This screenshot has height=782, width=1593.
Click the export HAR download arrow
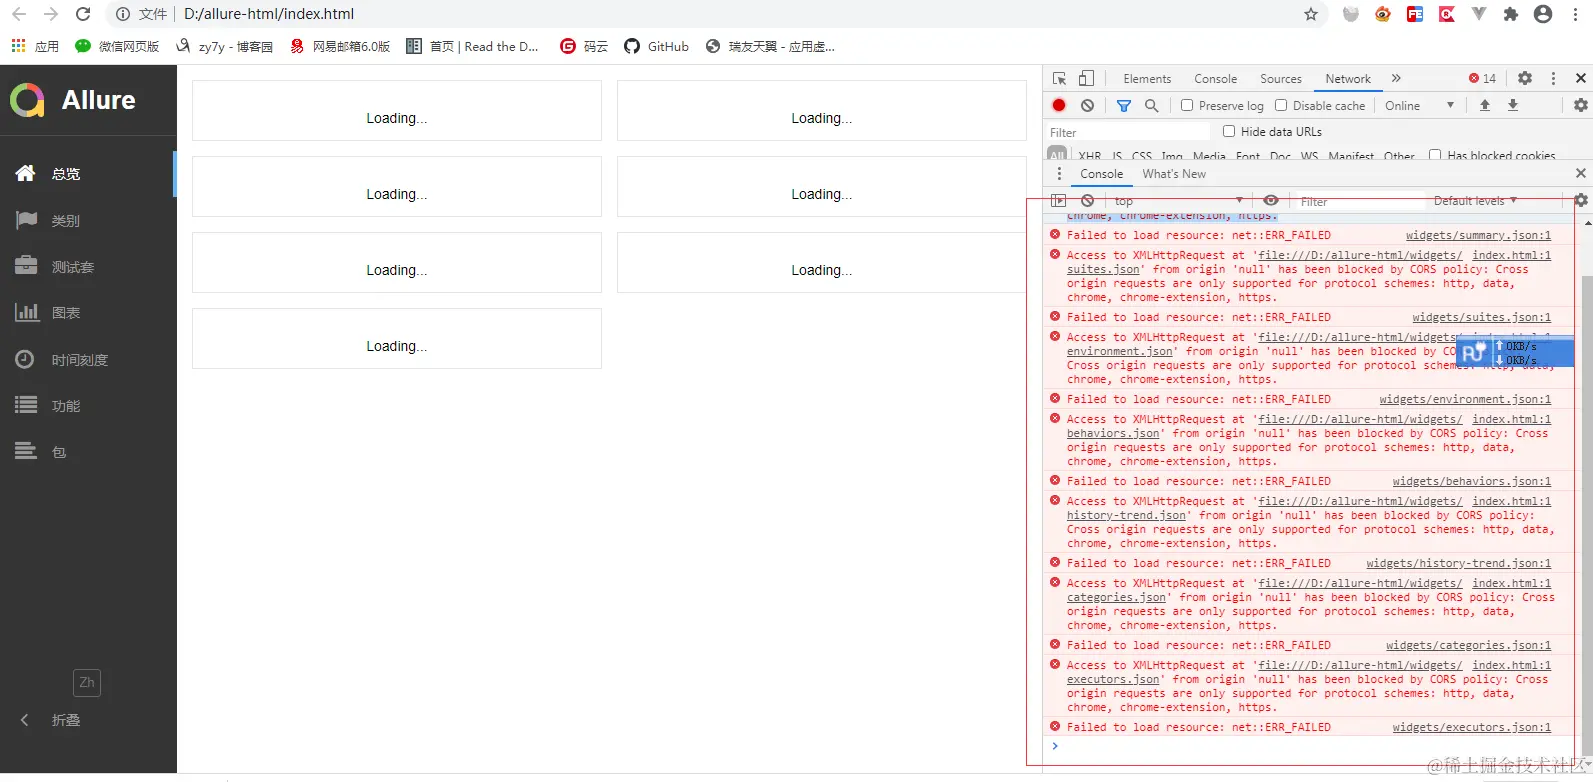click(1513, 105)
